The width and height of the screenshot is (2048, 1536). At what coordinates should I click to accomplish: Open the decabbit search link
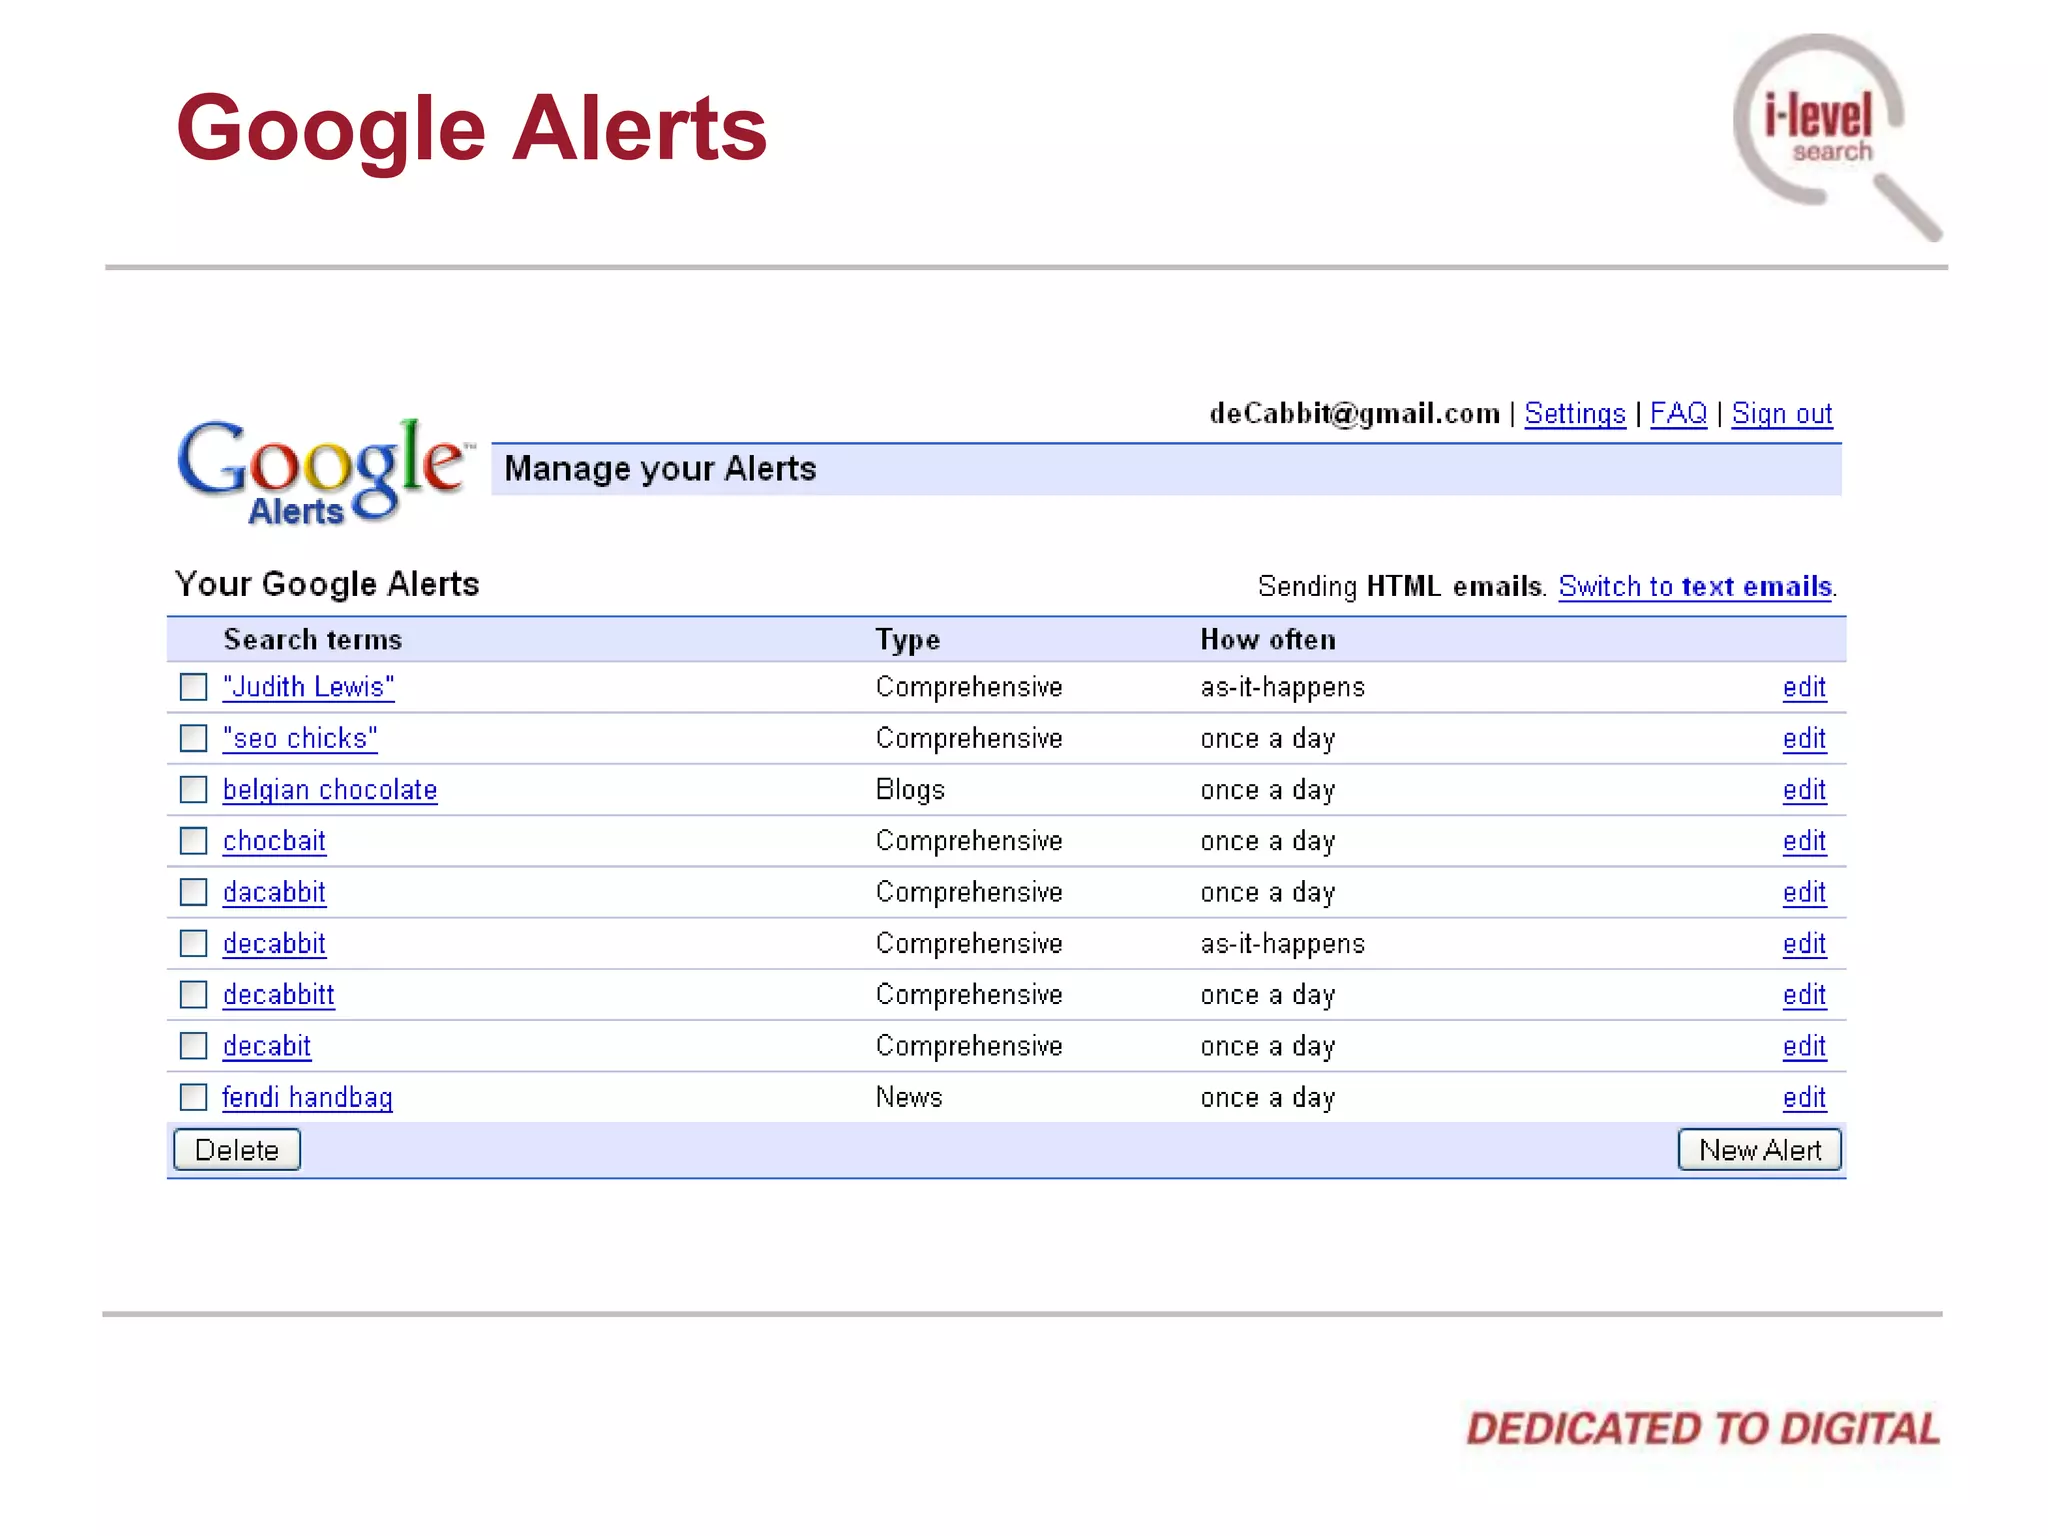point(274,943)
